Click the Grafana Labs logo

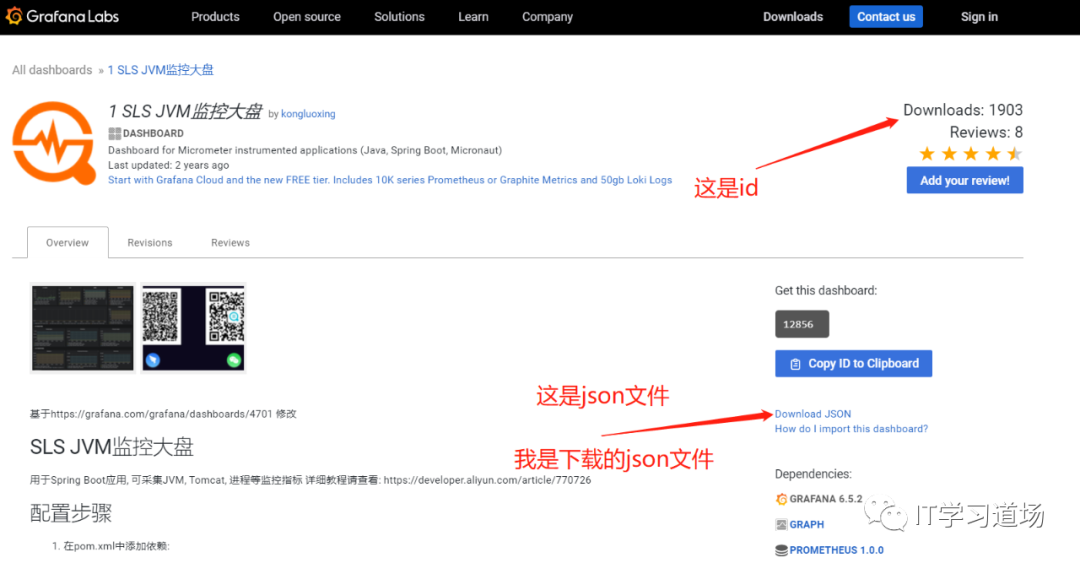pos(62,17)
